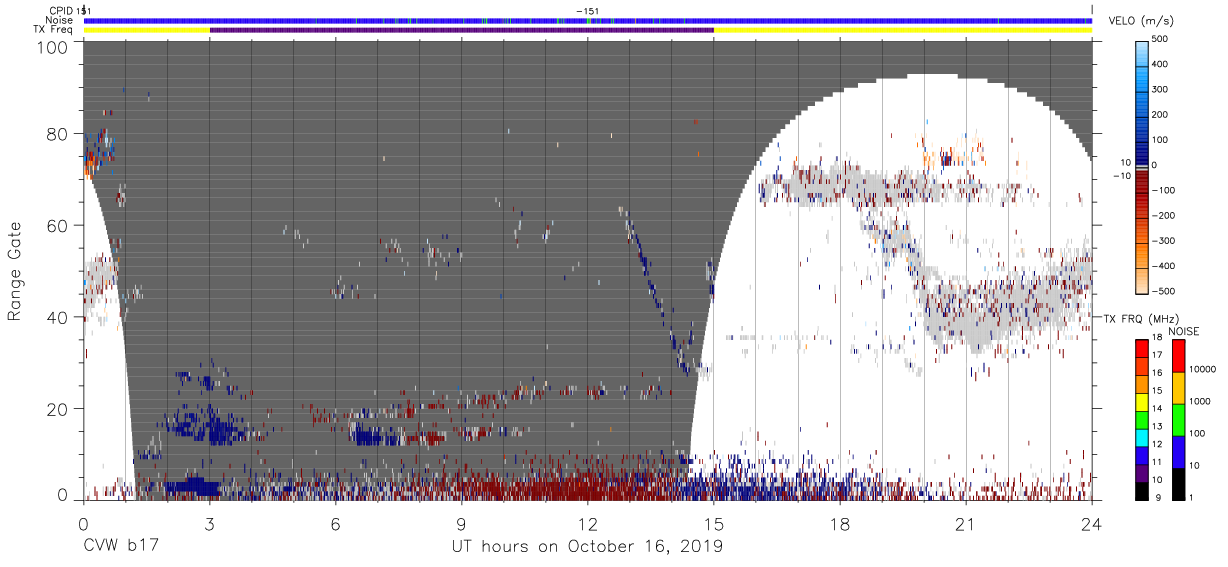Click x-axis tick label 6
Viewport: 1228px width, 567px height.
335,525
